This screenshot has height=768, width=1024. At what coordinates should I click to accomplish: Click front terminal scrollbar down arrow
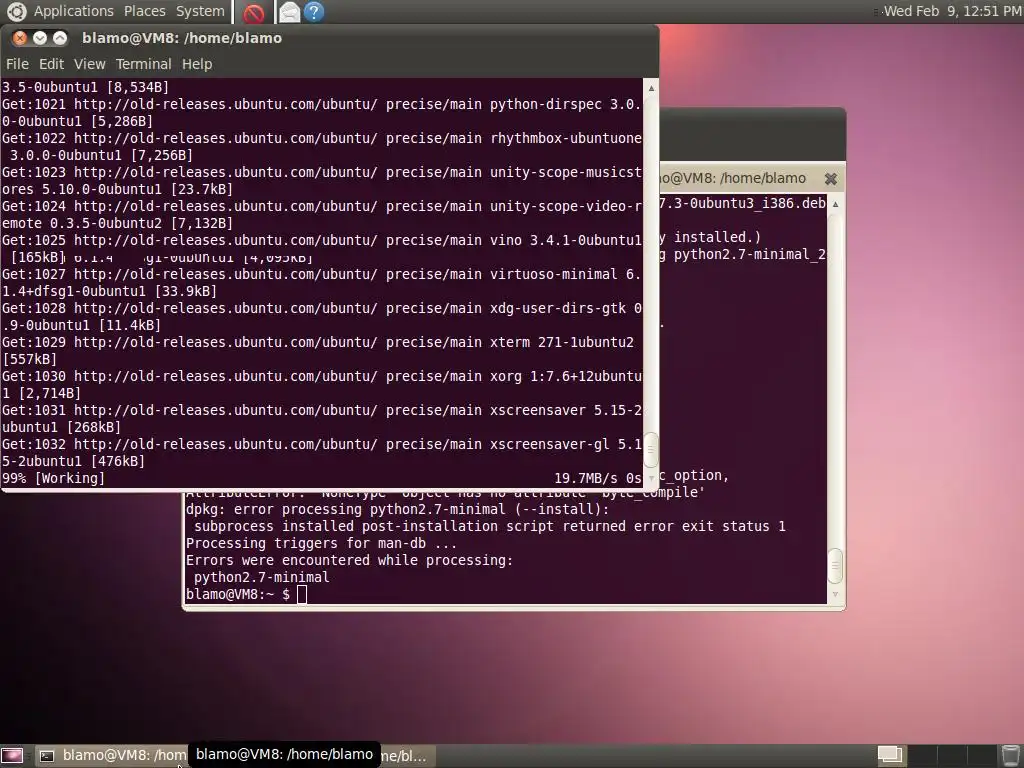coord(650,479)
